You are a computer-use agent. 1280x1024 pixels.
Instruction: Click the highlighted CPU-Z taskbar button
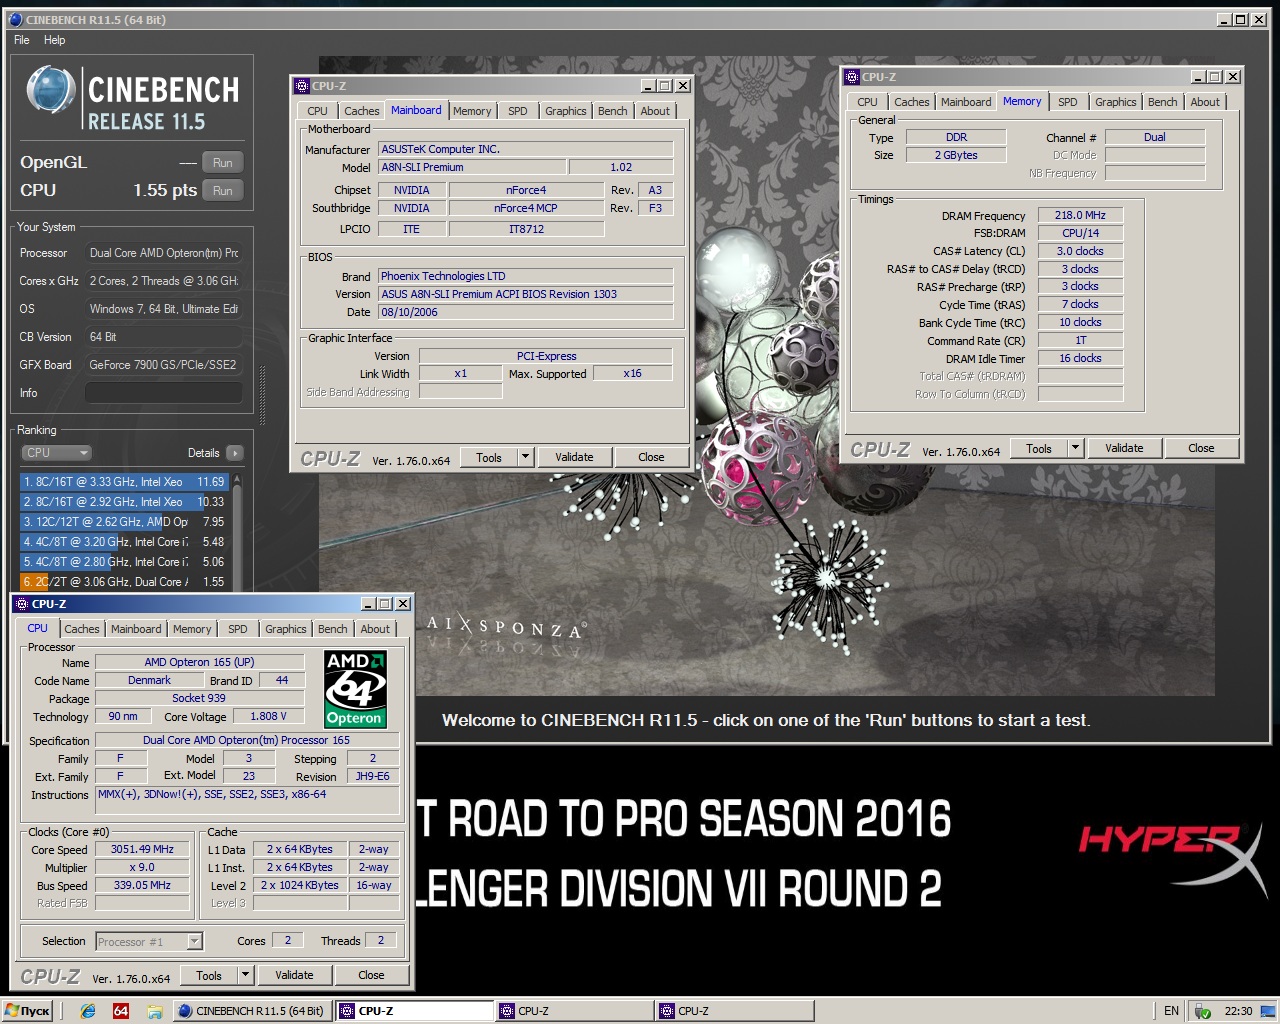pyautogui.click(x=415, y=1011)
